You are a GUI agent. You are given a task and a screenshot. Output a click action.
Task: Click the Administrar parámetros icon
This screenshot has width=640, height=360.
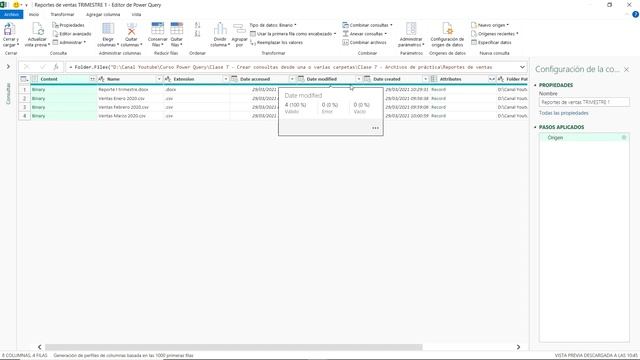(x=411, y=29)
